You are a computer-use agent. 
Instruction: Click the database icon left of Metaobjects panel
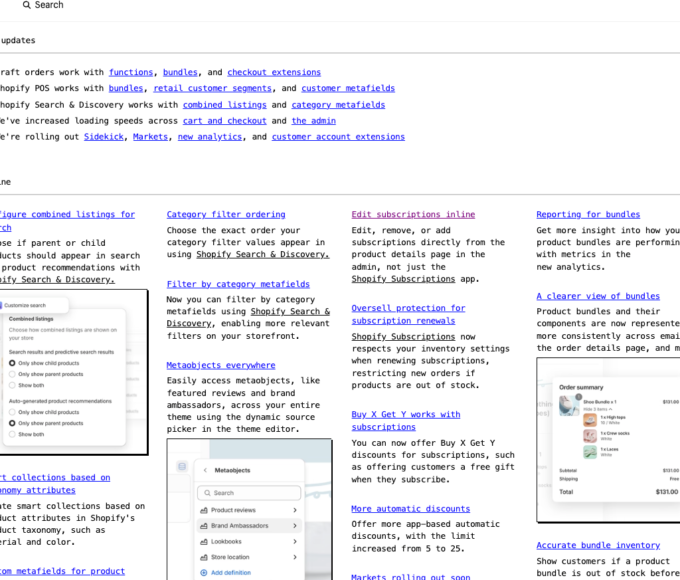(x=181, y=467)
